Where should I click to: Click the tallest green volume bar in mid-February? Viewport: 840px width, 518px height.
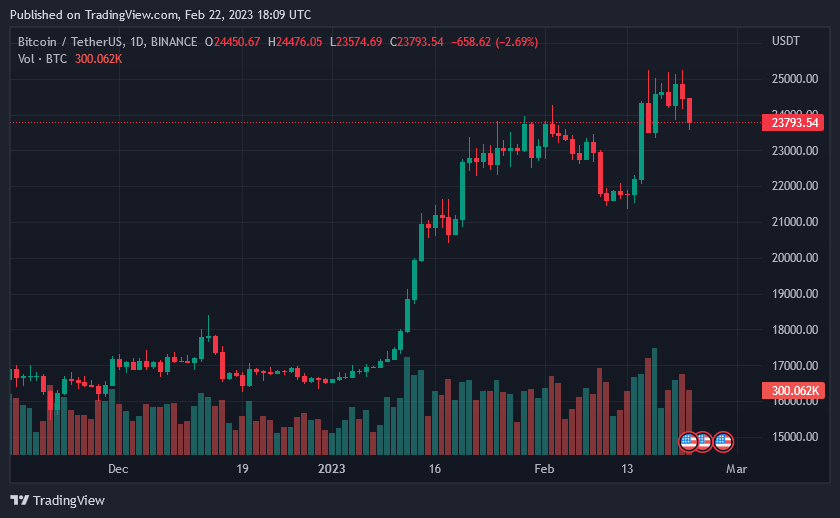point(654,401)
